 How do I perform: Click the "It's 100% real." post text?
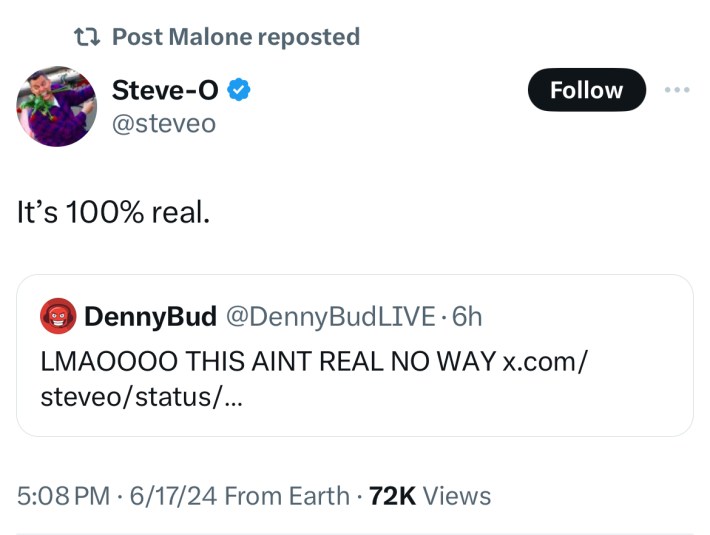pos(113,213)
